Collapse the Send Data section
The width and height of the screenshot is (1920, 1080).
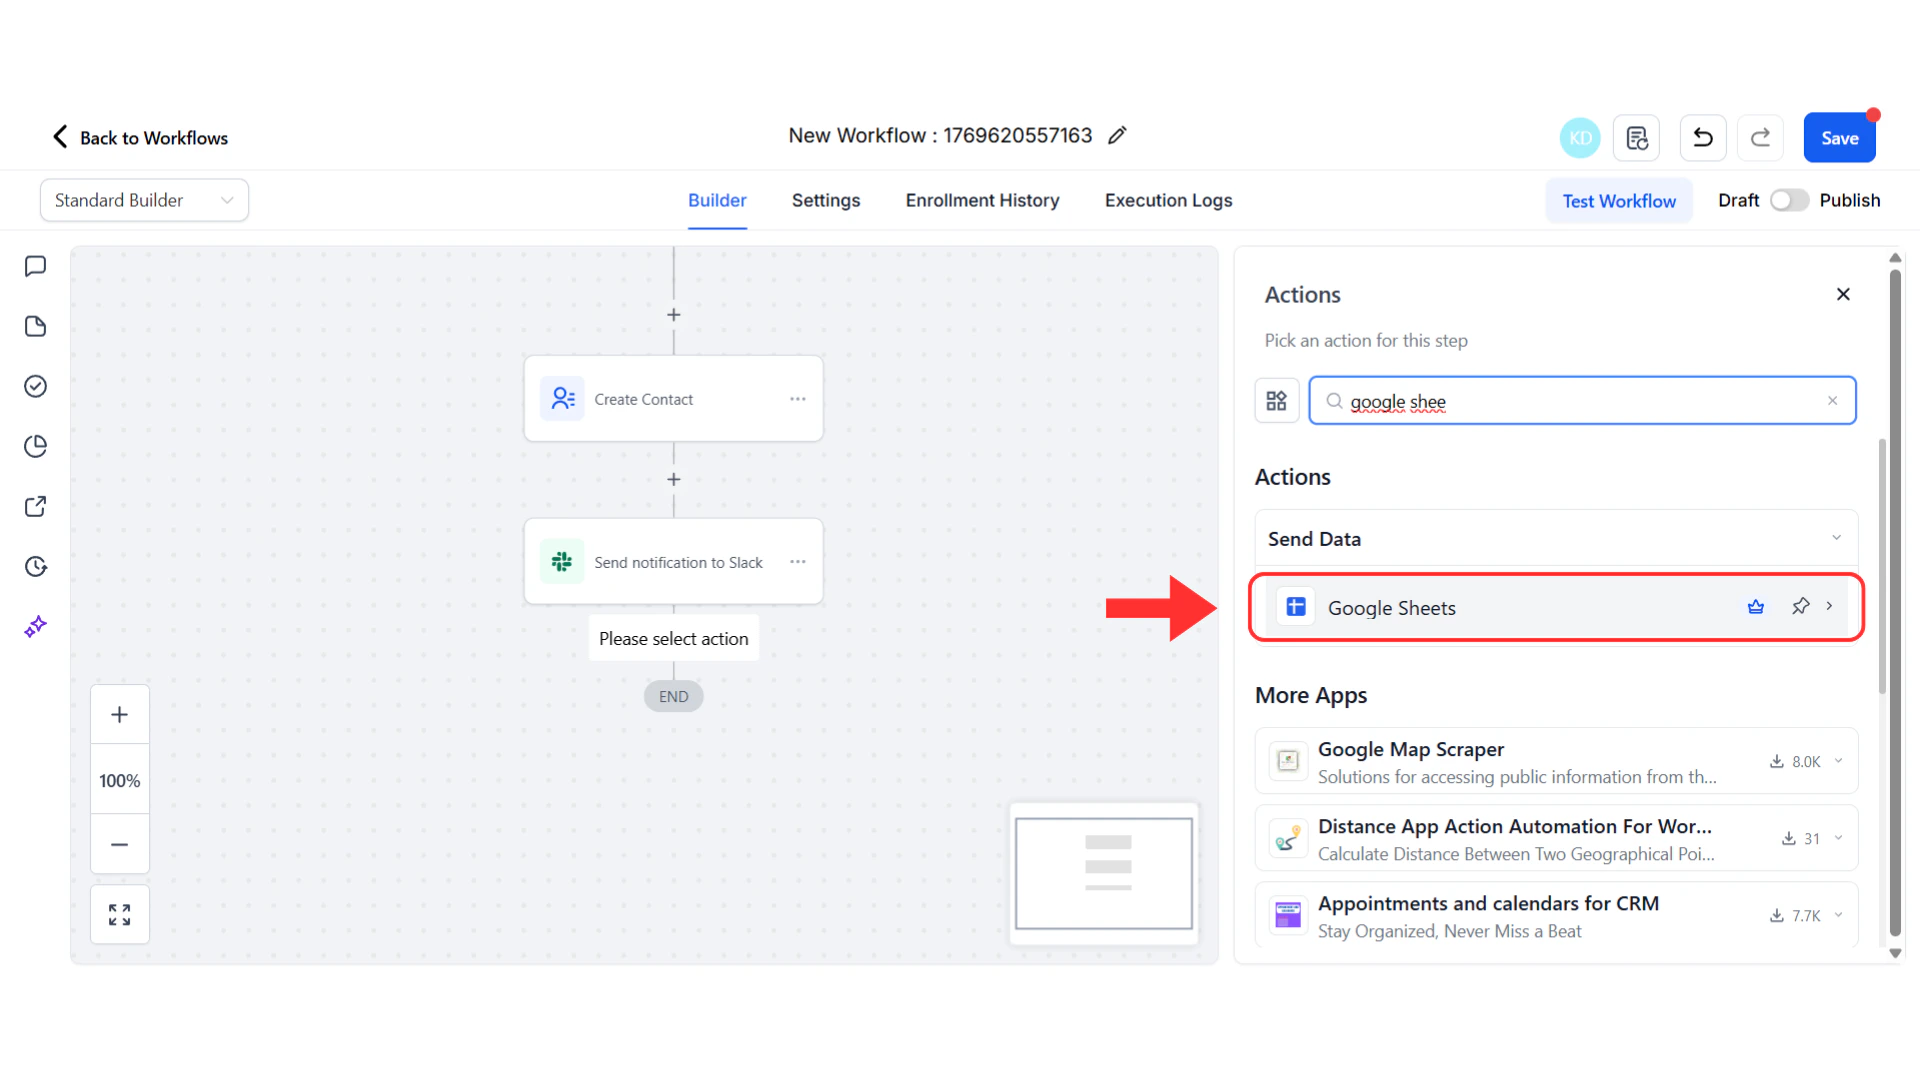point(1837,538)
